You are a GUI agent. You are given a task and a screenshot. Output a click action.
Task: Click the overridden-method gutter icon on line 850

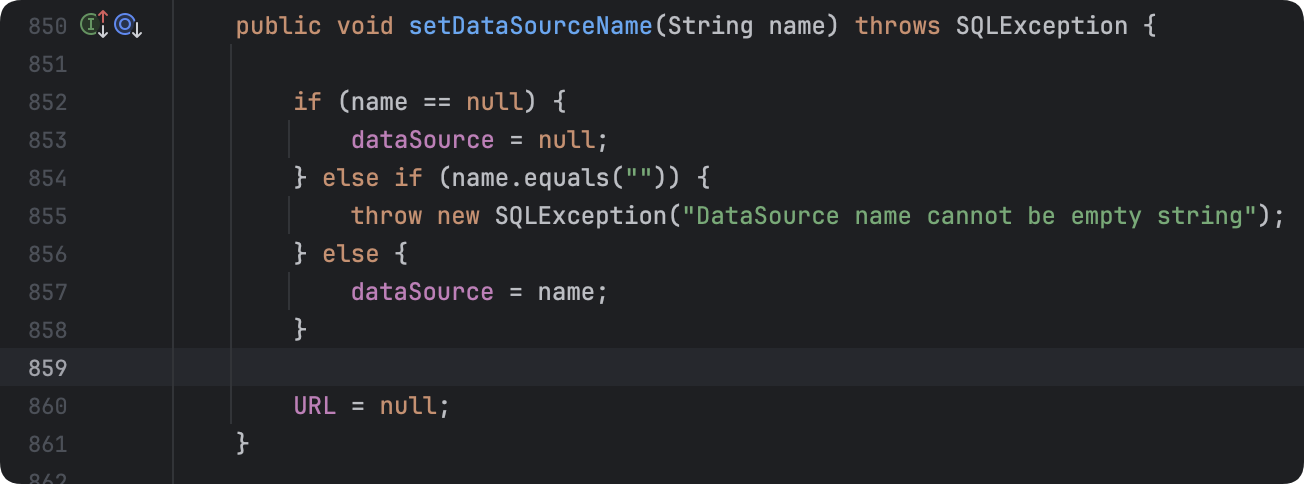coord(127,25)
